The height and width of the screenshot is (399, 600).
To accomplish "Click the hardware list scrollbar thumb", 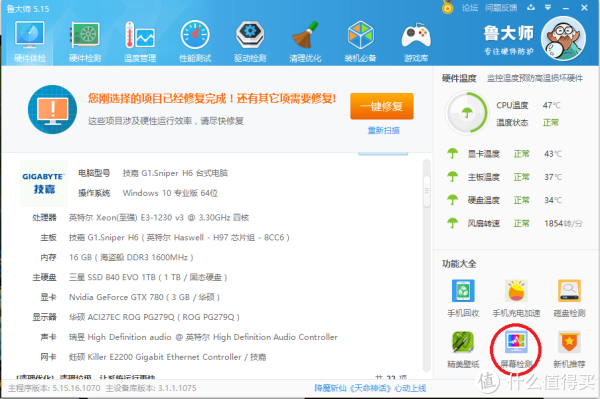I will pyautogui.click(x=427, y=191).
